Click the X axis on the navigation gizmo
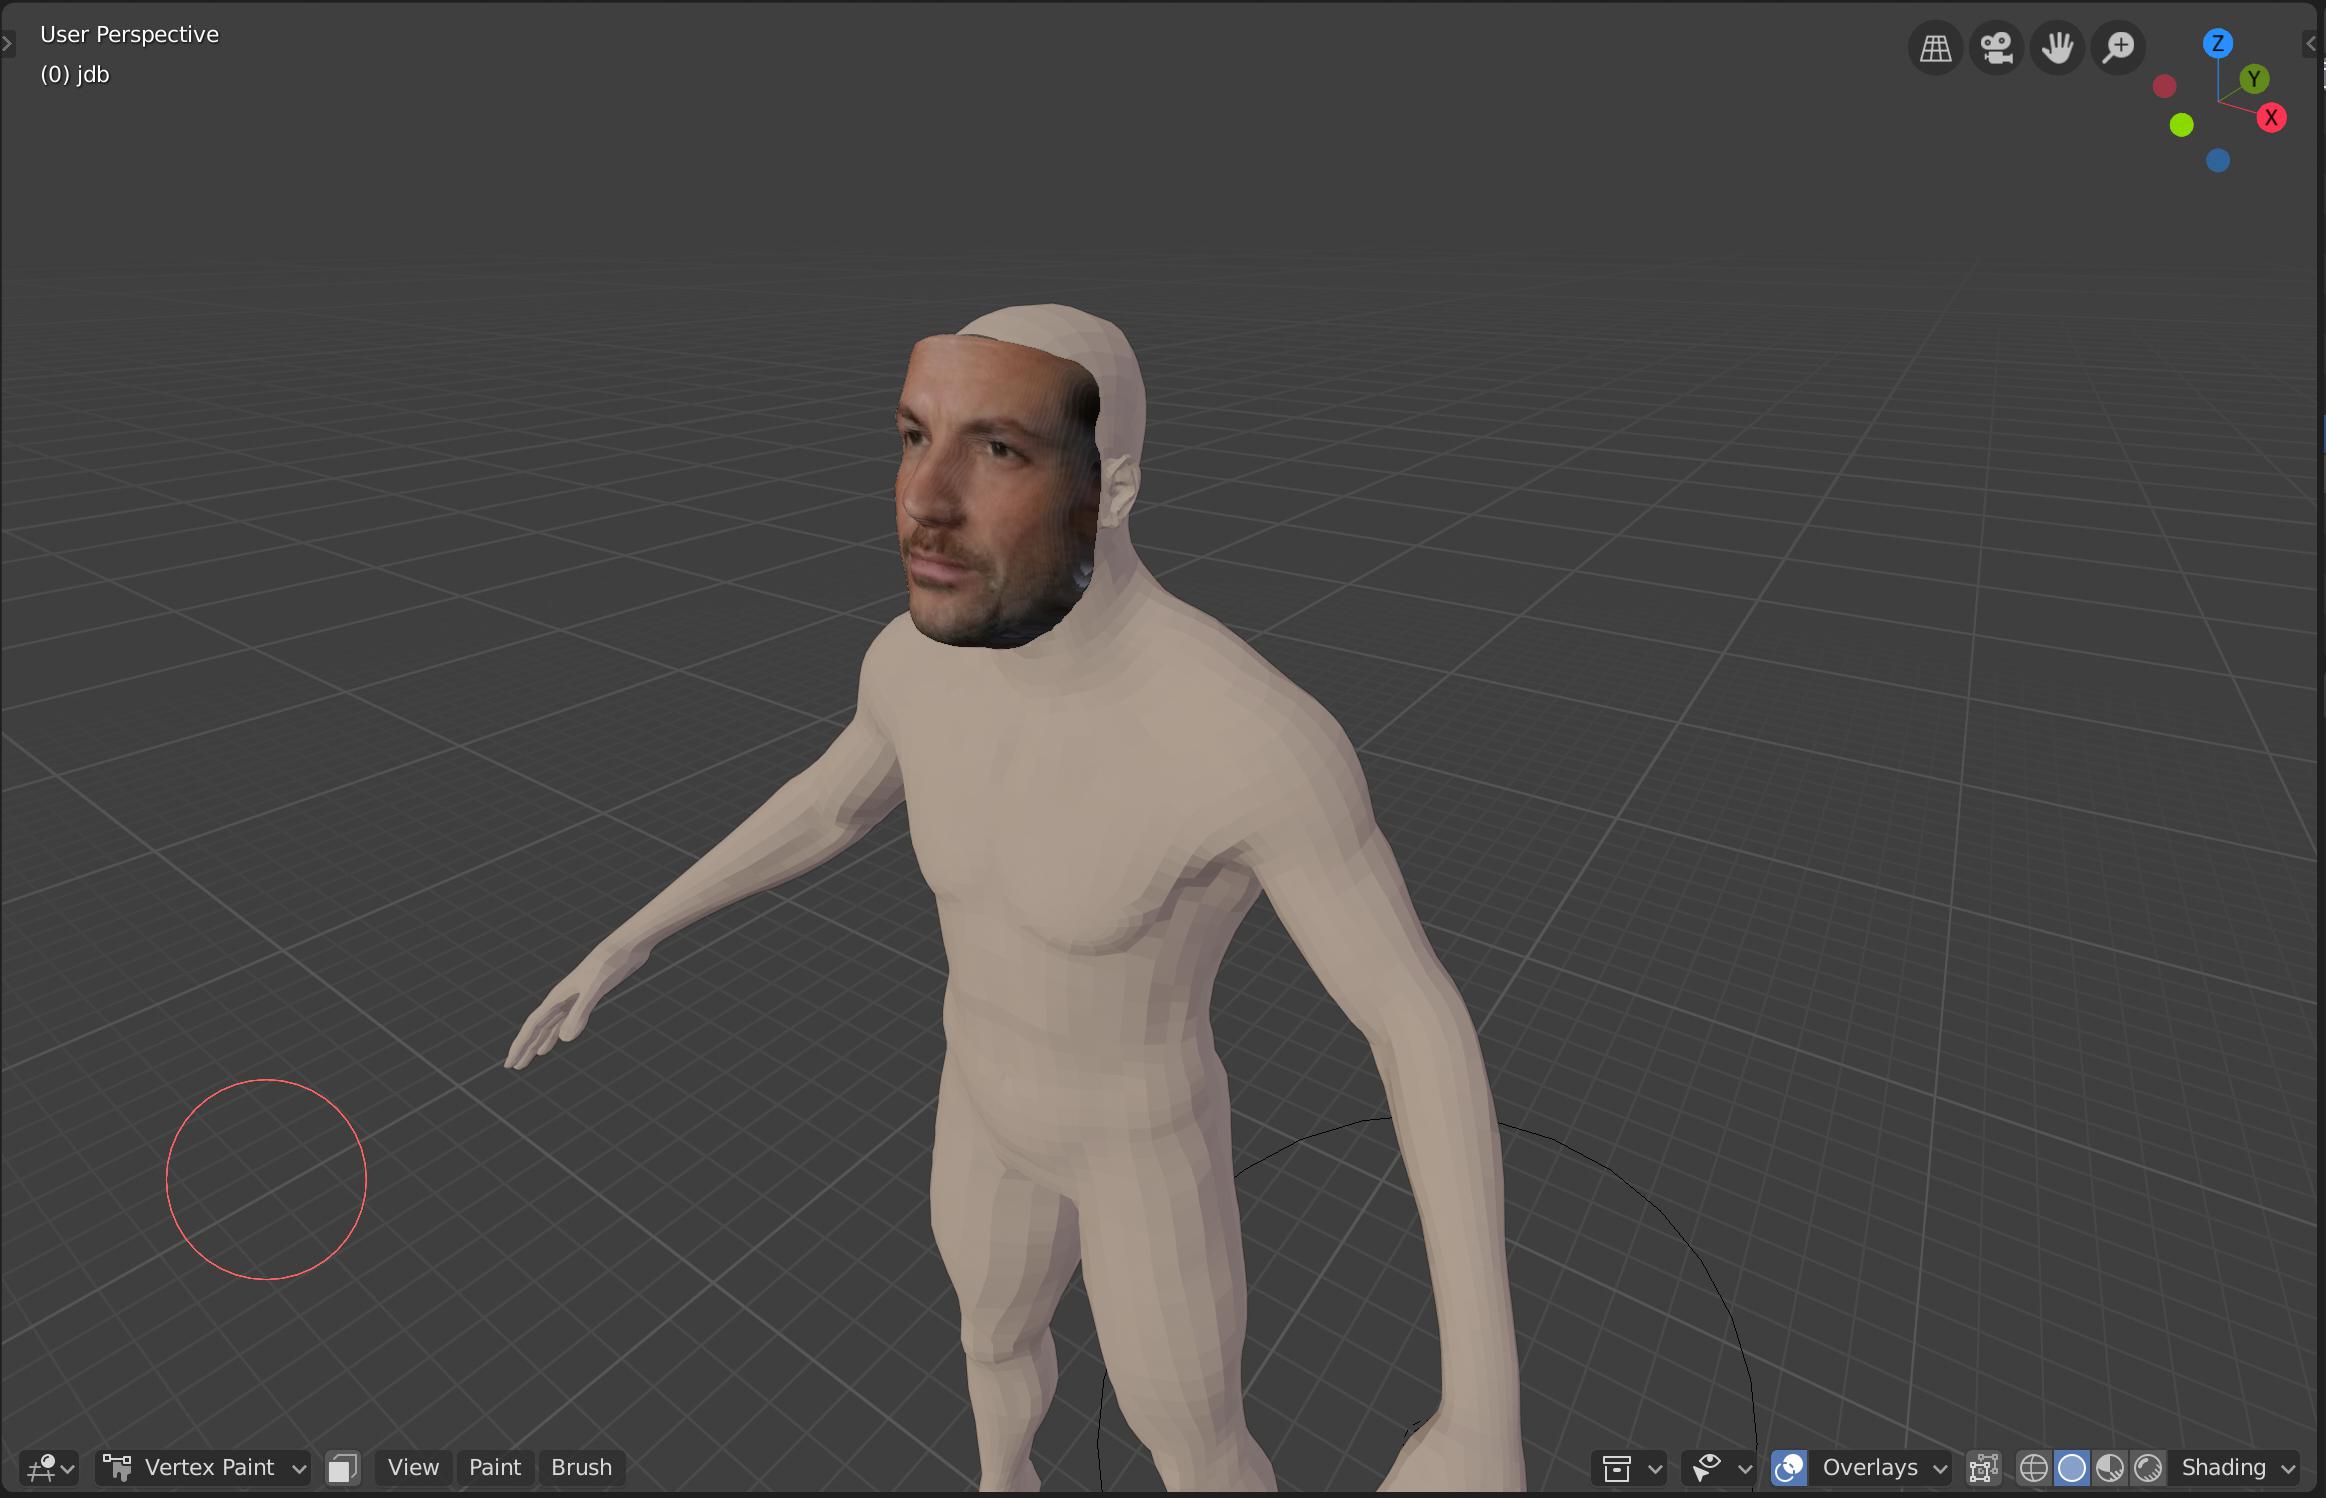2326x1498 pixels. click(2272, 118)
